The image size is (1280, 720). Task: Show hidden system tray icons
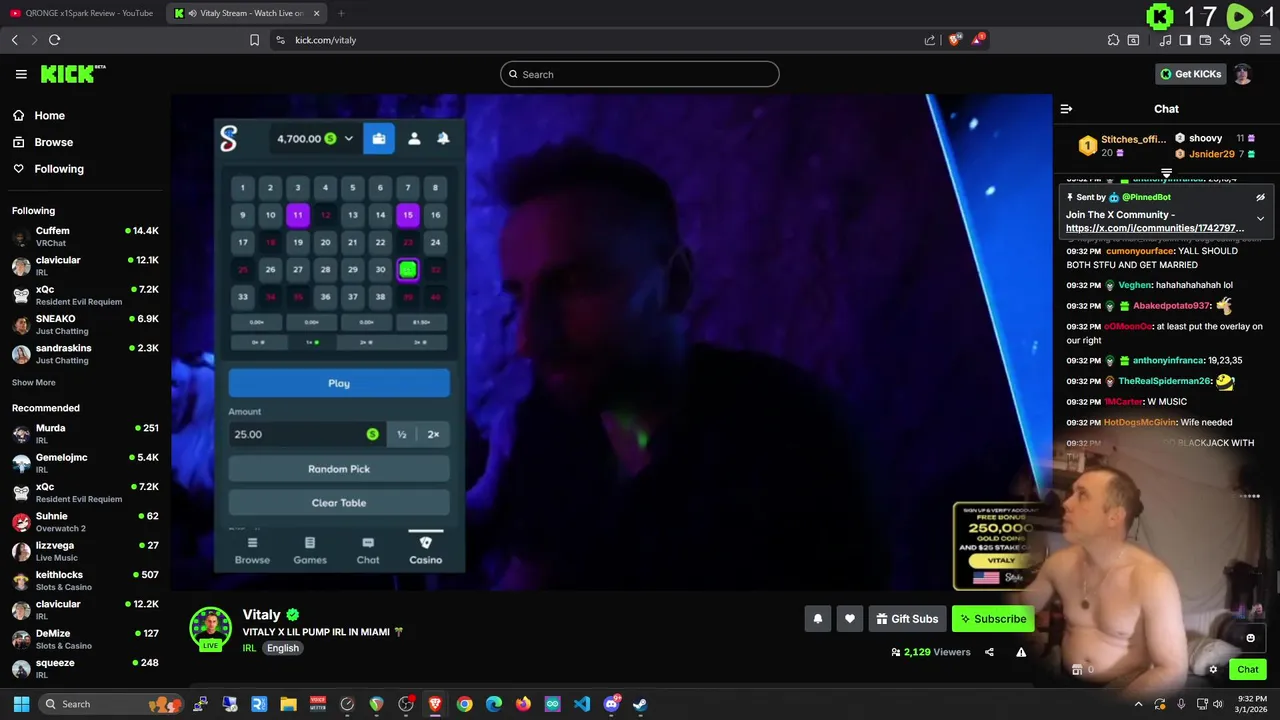[1138, 704]
